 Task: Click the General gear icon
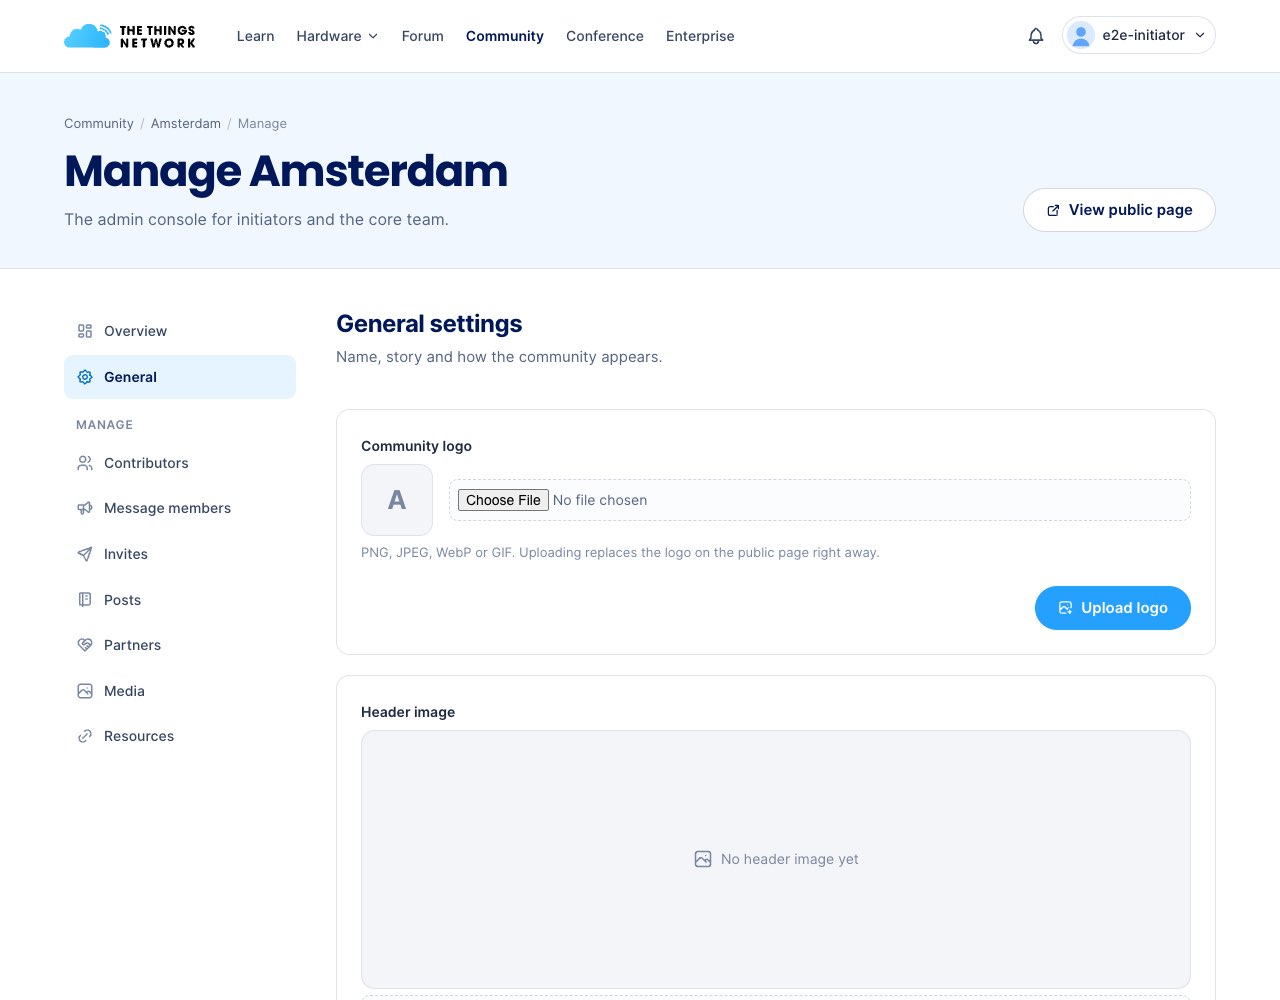coord(85,377)
